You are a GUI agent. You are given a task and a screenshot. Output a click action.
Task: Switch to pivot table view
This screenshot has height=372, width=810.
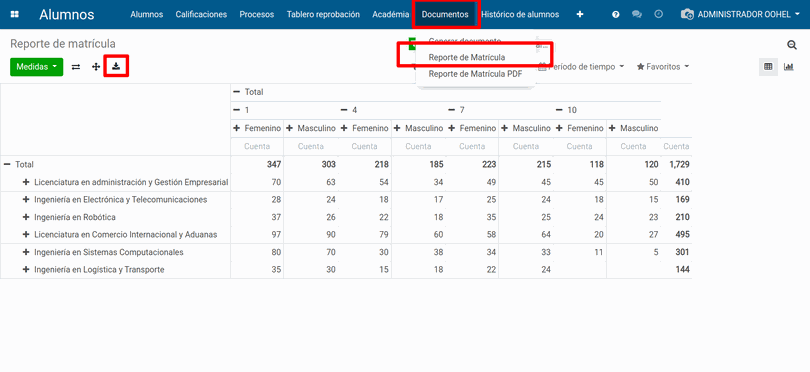point(768,67)
